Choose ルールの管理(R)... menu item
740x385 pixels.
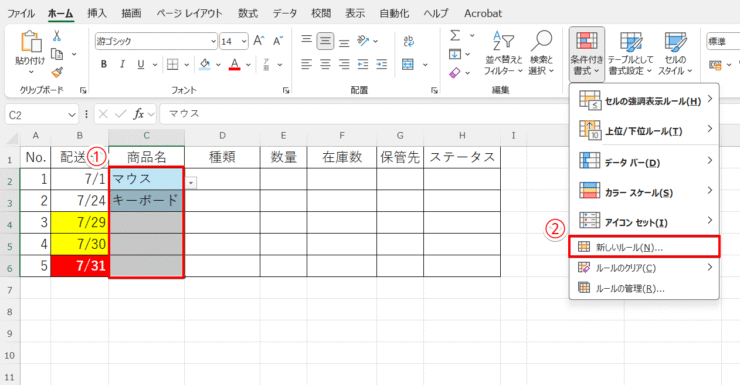coord(644,288)
